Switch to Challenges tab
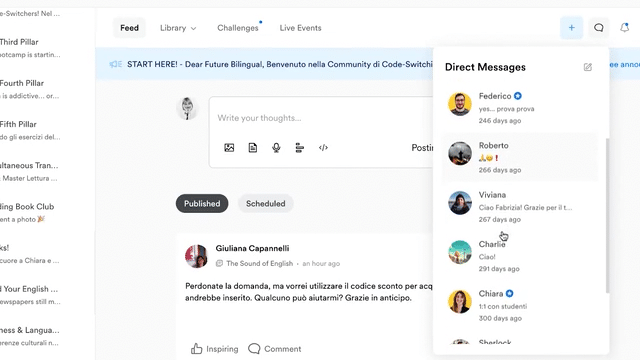The height and width of the screenshot is (360, 640). [x=238, y=28]
